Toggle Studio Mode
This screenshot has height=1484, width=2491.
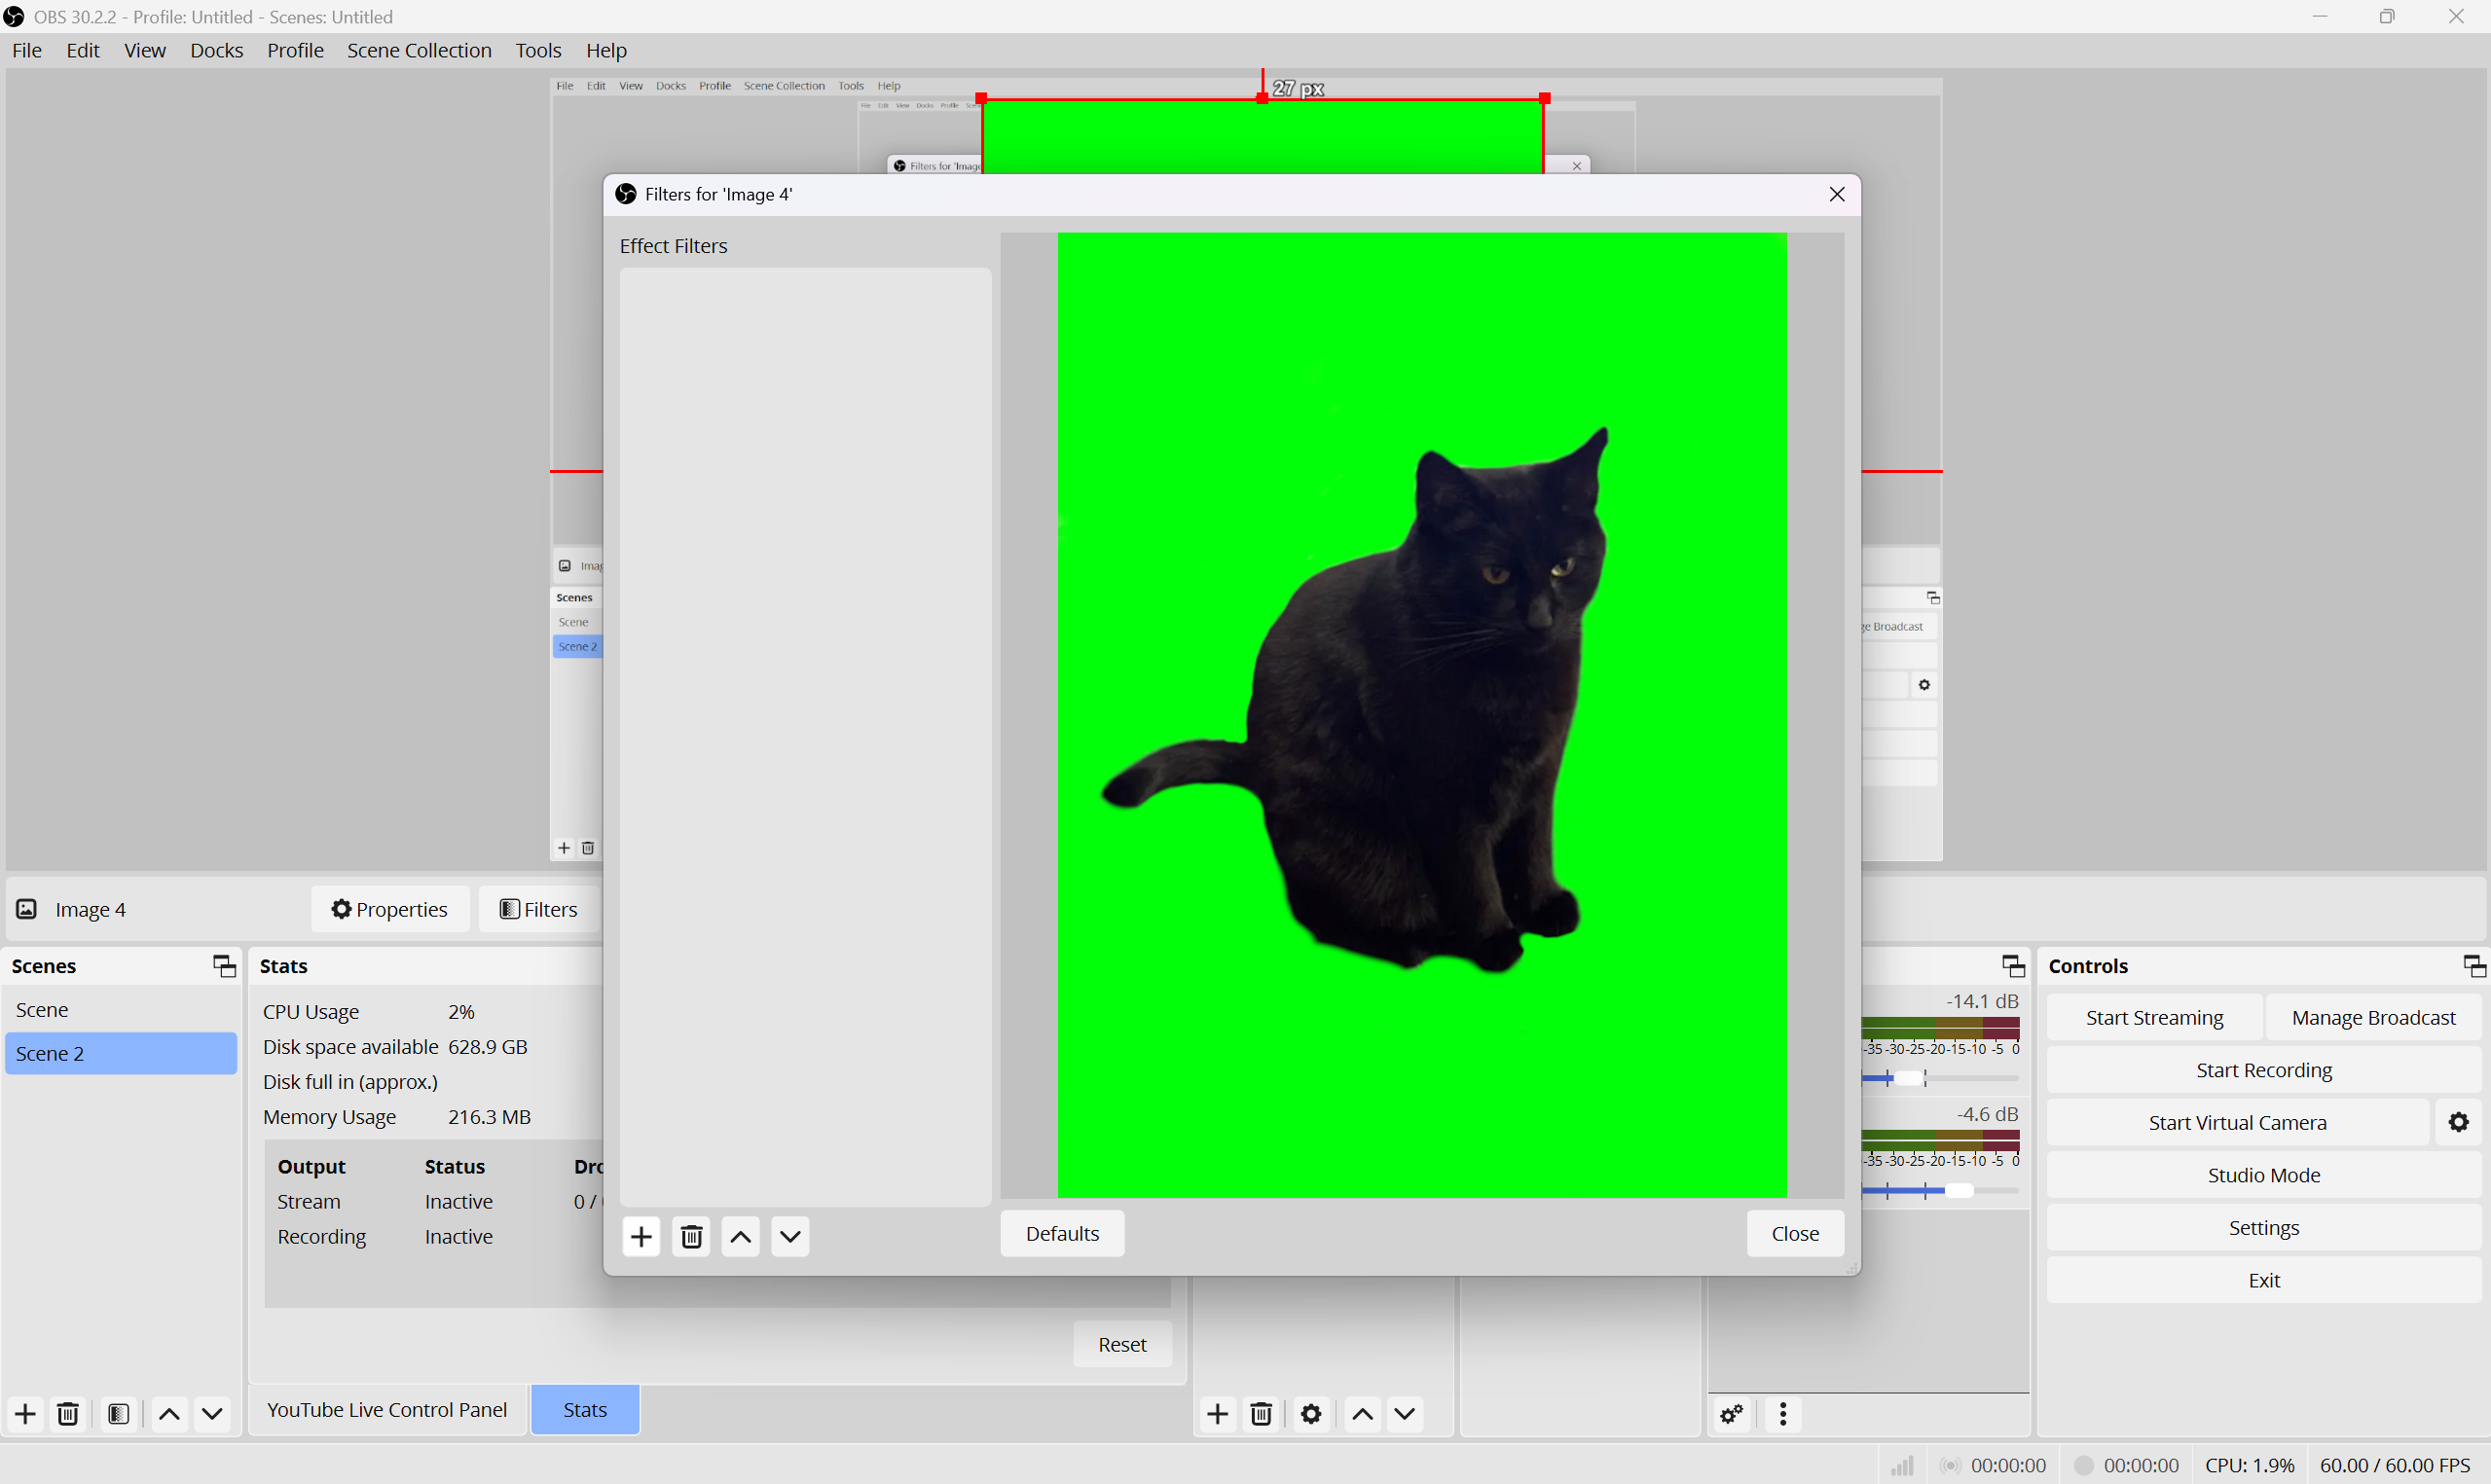[2264, 1175]
